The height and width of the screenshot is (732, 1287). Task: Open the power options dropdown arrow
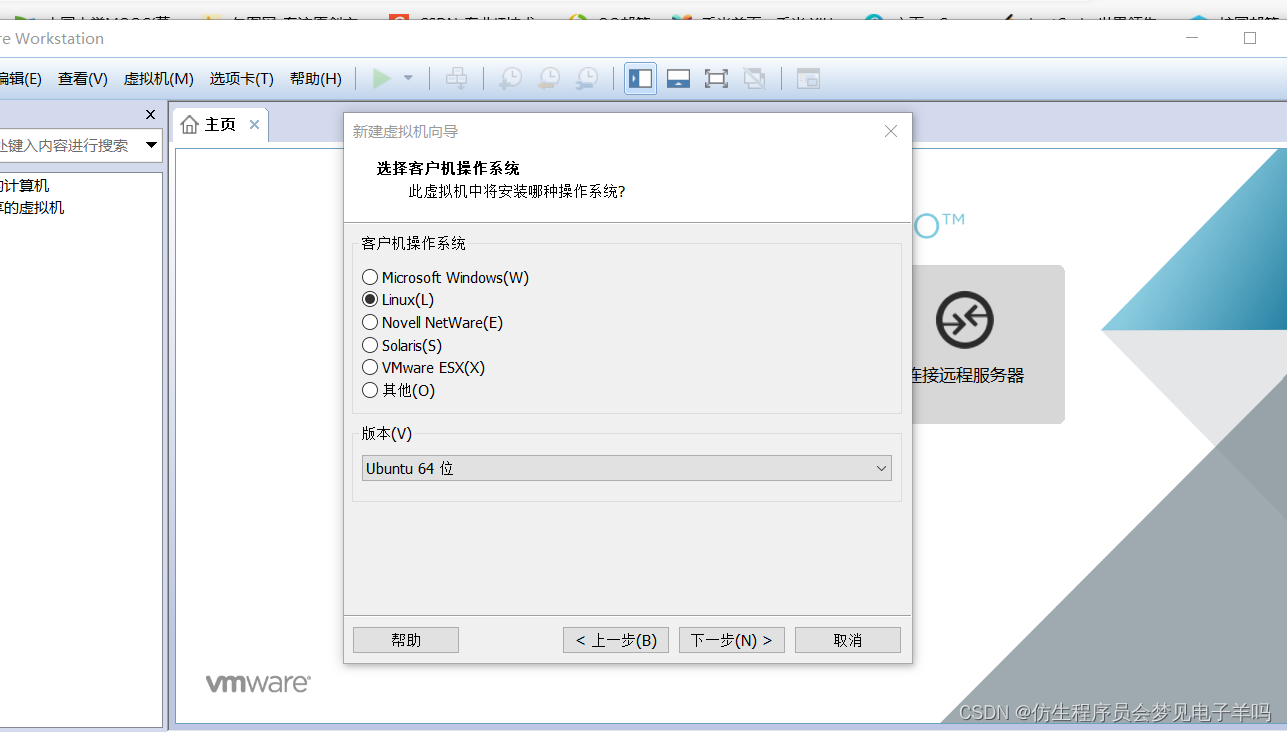point(408,78)
